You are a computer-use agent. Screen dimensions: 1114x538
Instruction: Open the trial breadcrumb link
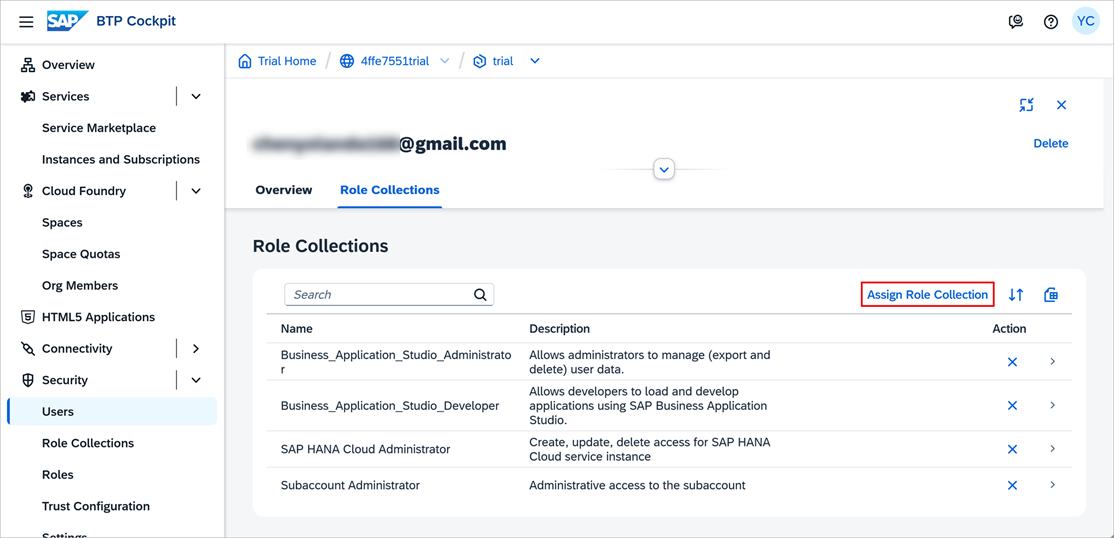coord(503,61)
